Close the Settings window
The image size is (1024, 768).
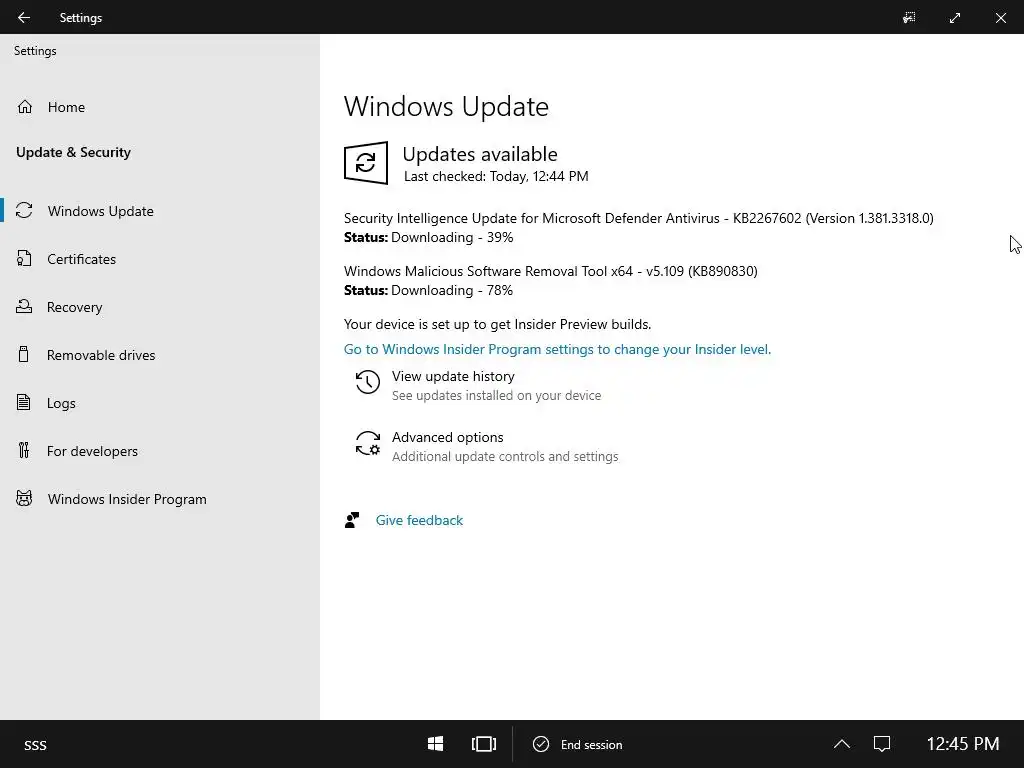[1000, 18]
